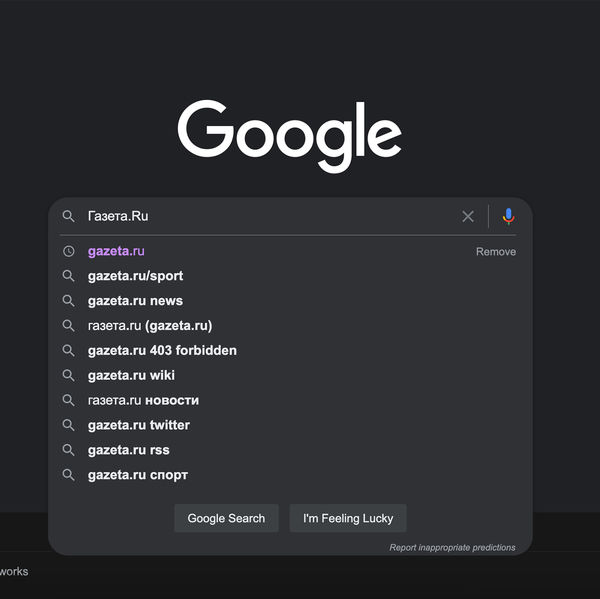Click search icon beside gazeta.ru twitter
The image size is (600, 599).
point(68,425)
